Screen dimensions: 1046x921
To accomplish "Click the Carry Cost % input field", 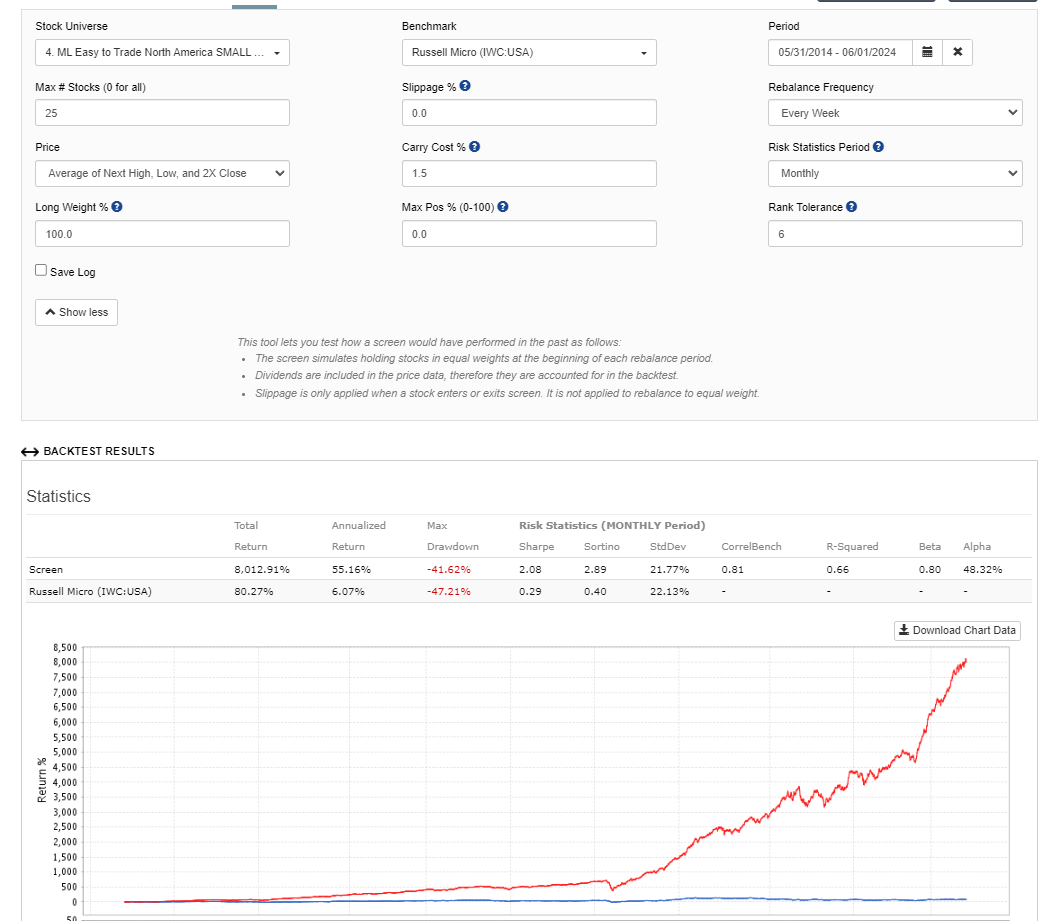I will point(529,173).
